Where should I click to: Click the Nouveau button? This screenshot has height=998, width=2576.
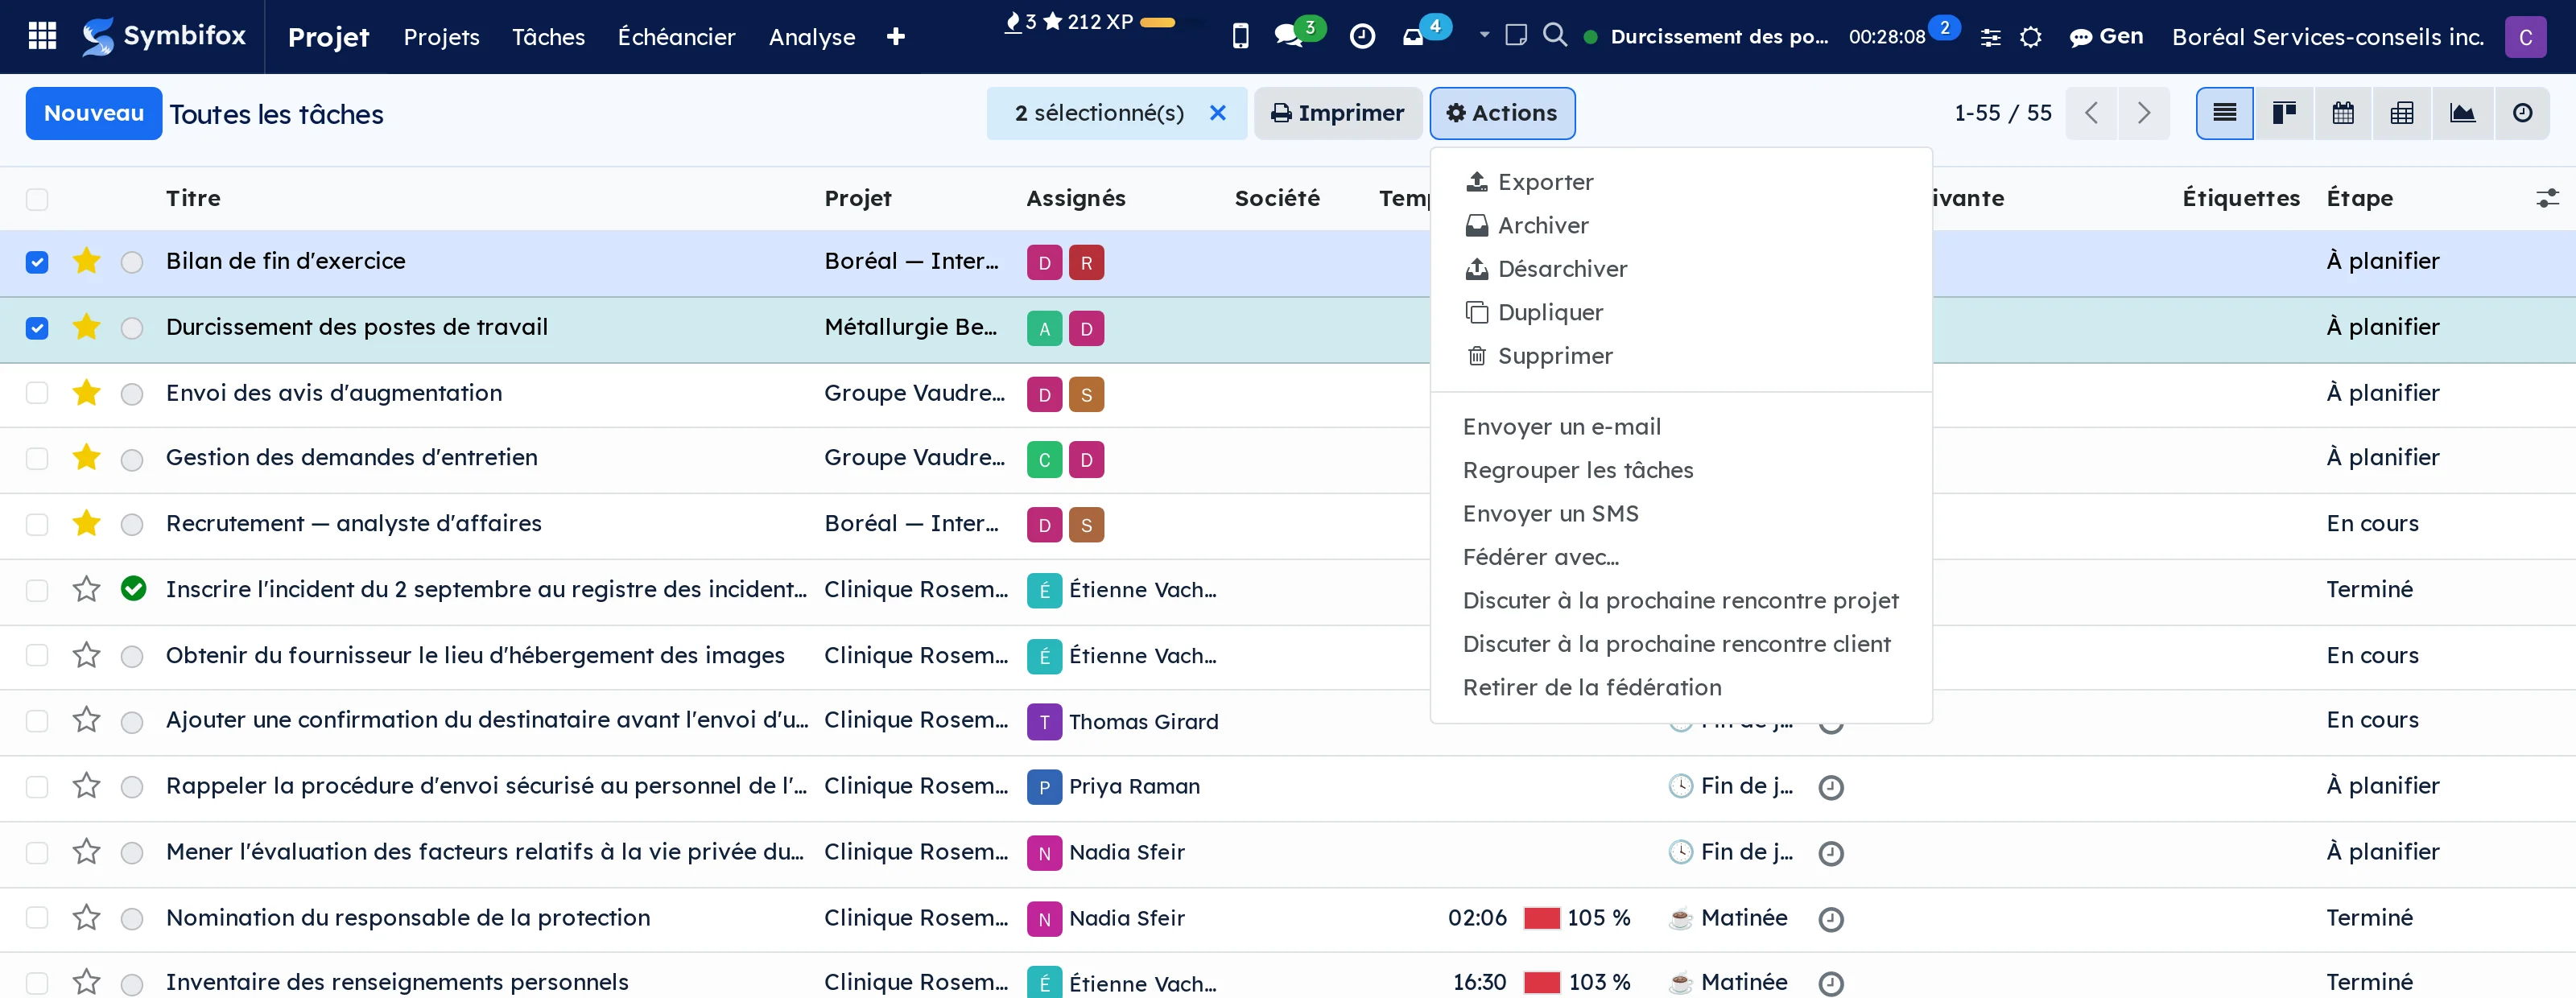[x=94, y=113]
